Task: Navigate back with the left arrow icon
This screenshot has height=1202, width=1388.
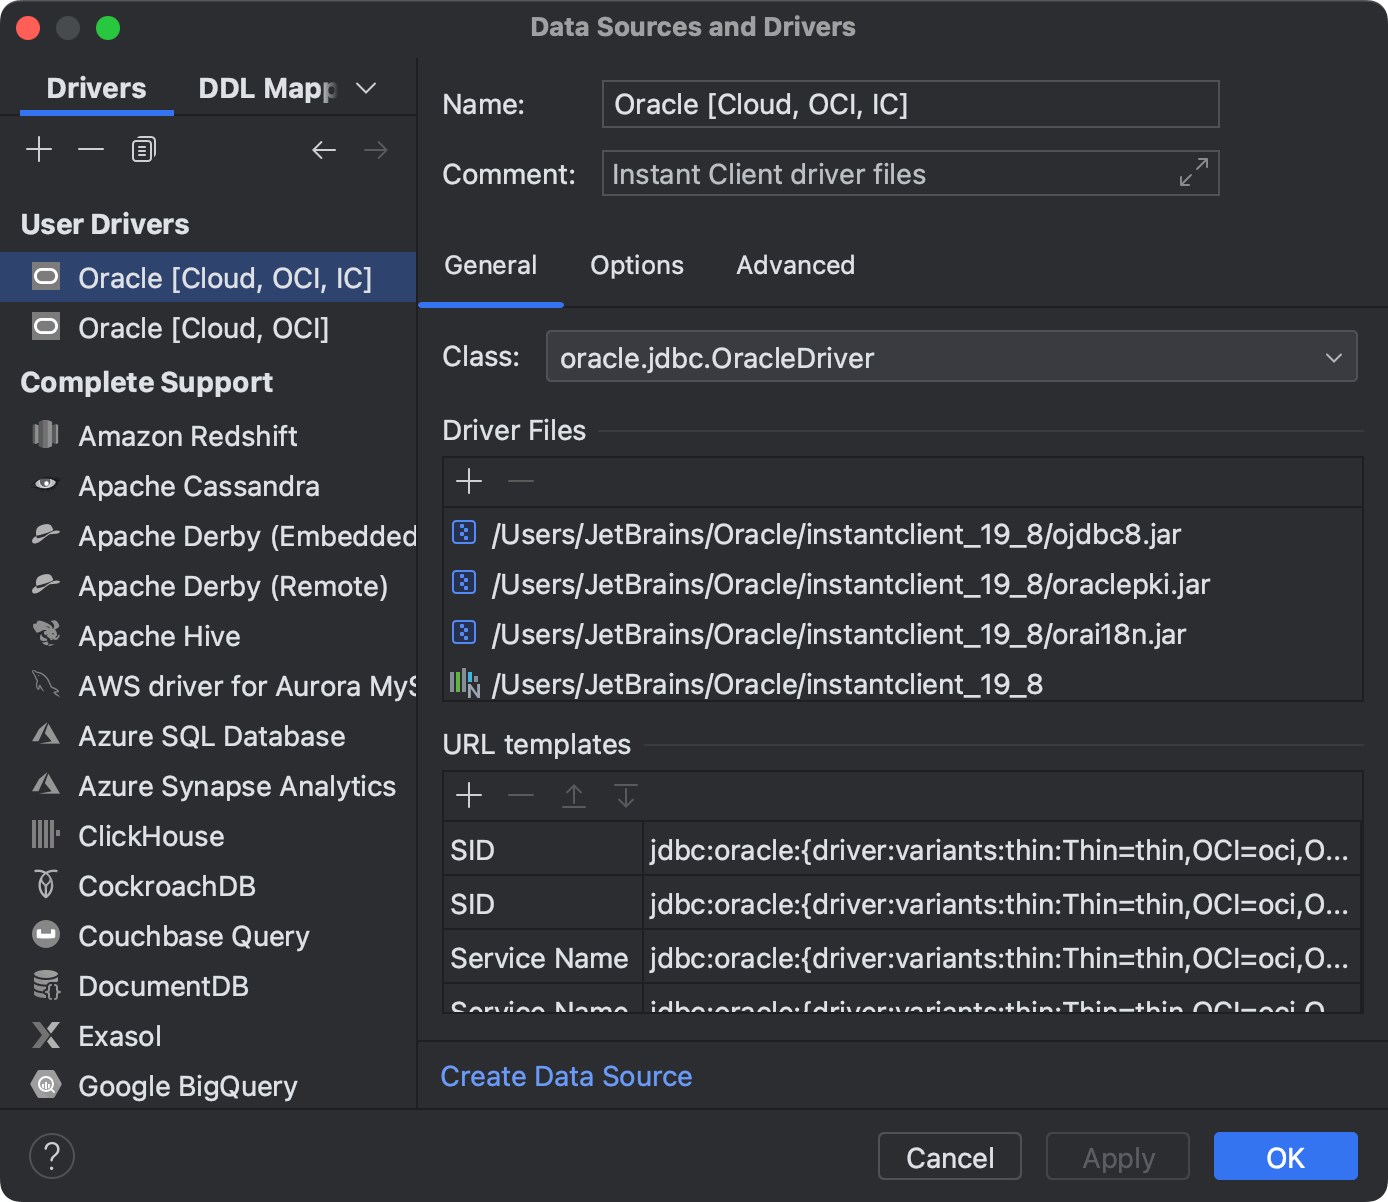Action: click(324, 149)
